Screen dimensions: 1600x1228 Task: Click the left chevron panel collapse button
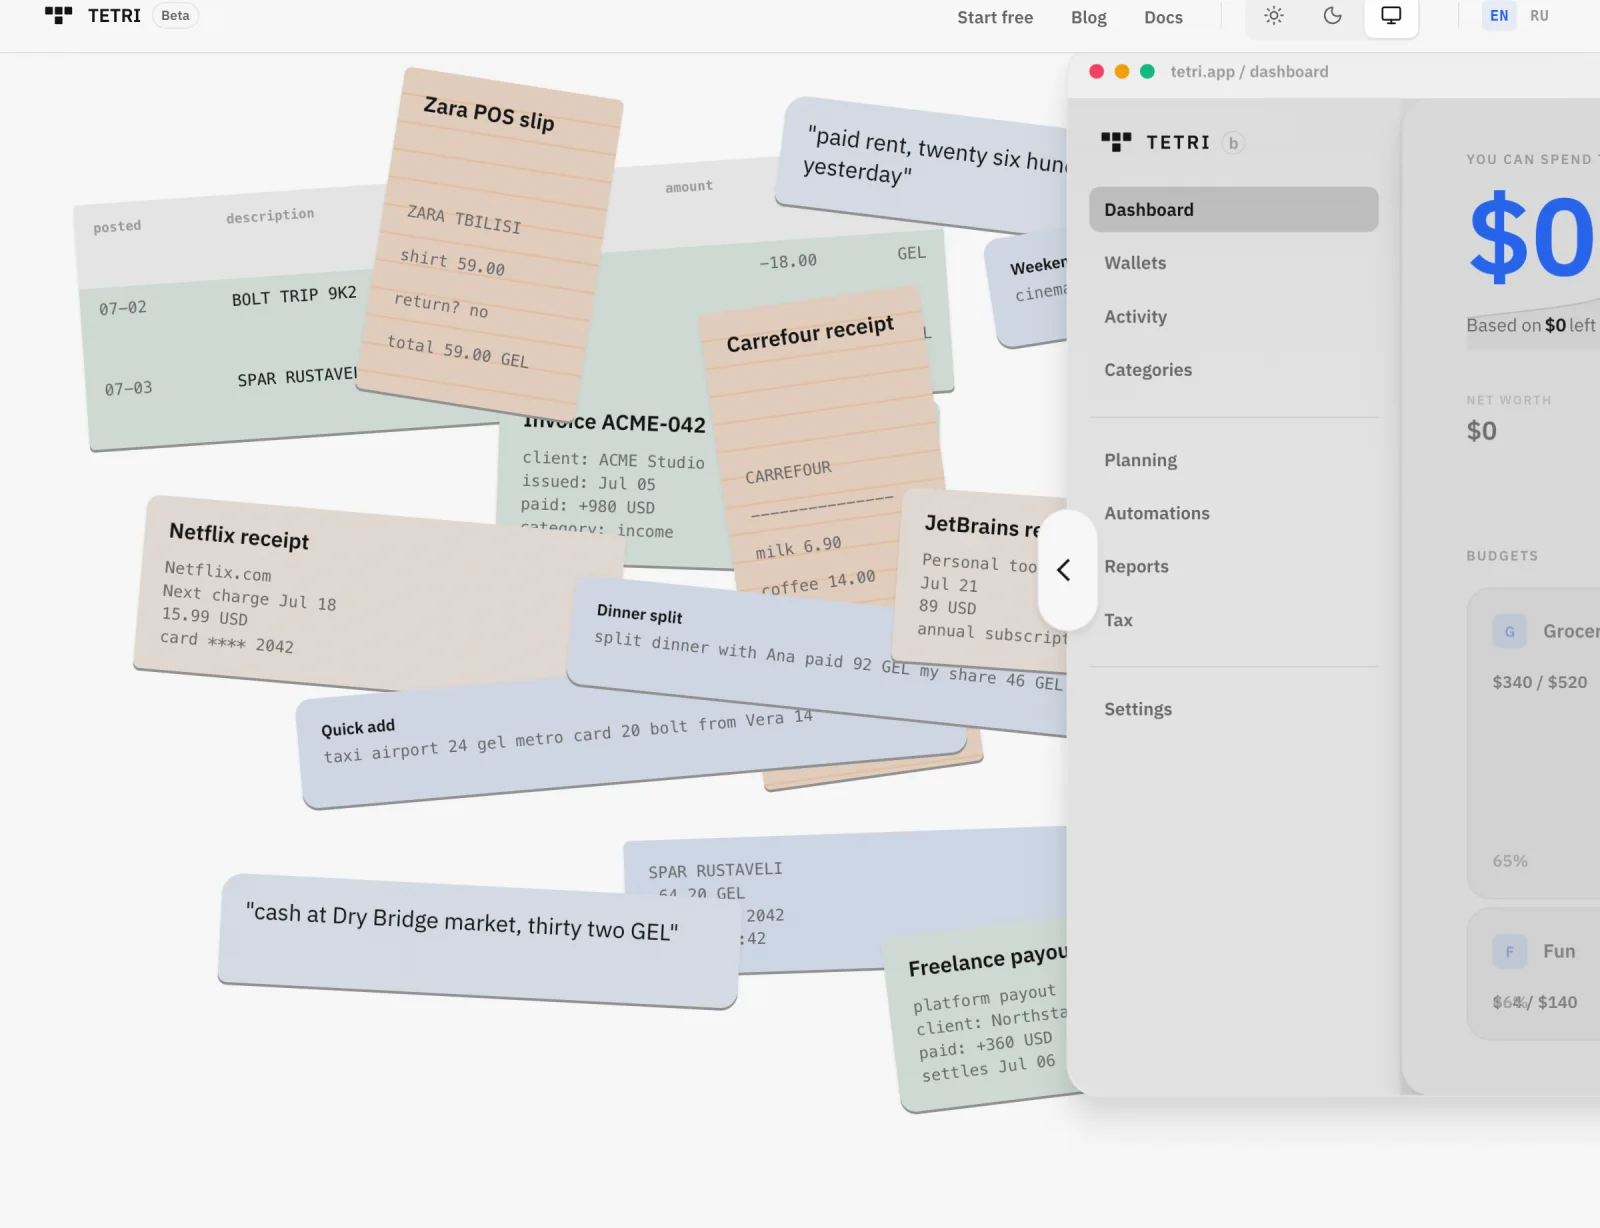pos(1066,570)
